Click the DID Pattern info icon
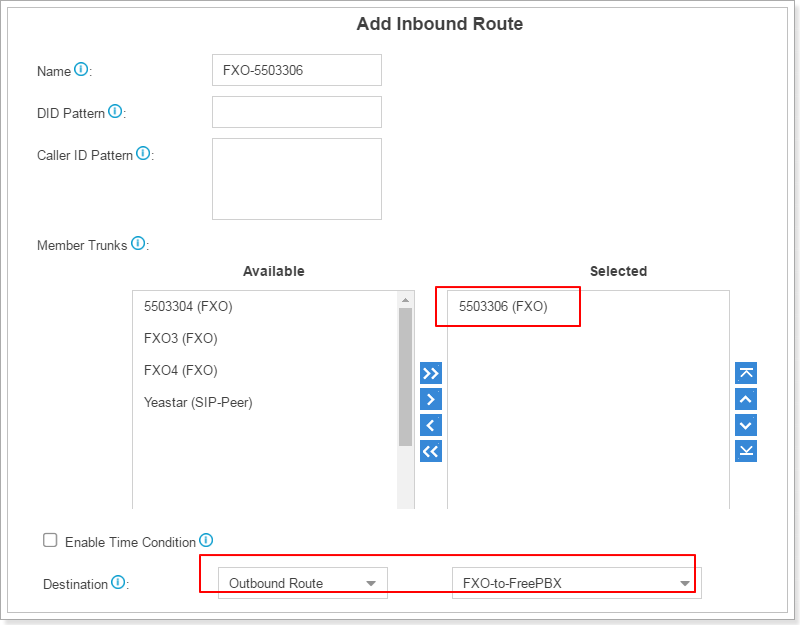The width and height of the screenshot is (800, 625). pyautogui.click(x=115, y=112)
